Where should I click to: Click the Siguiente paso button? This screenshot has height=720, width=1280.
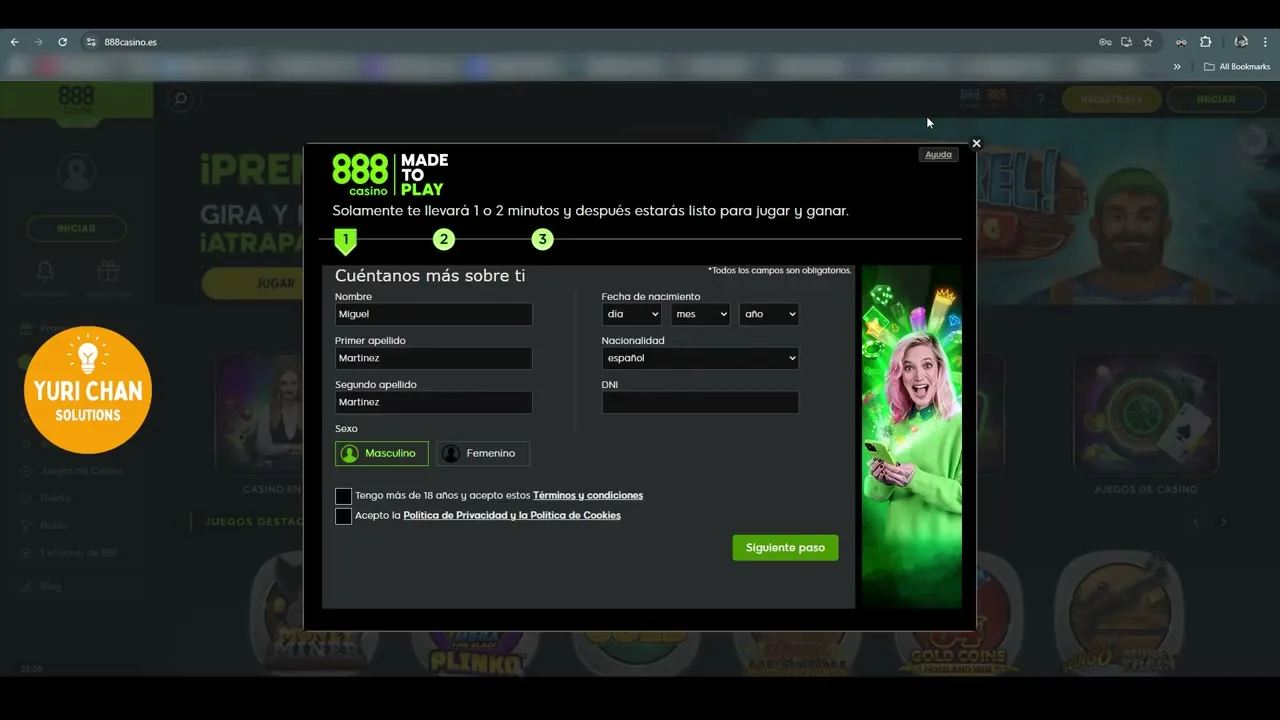point(785,547)
